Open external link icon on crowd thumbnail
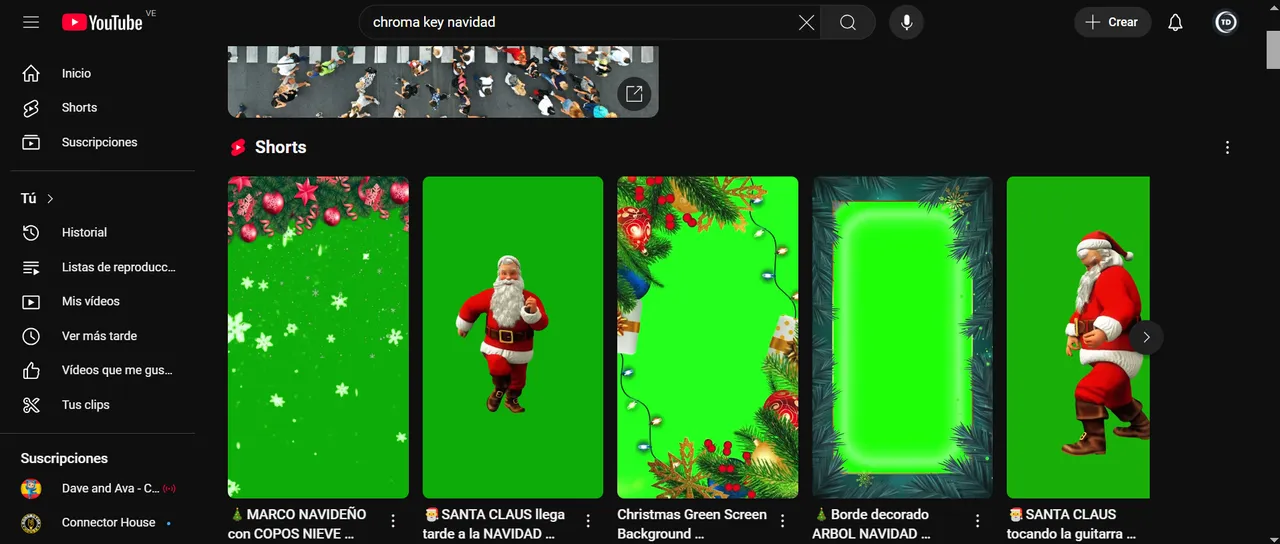This screenshot has width=1280, height=544. [x=634, y=94]
